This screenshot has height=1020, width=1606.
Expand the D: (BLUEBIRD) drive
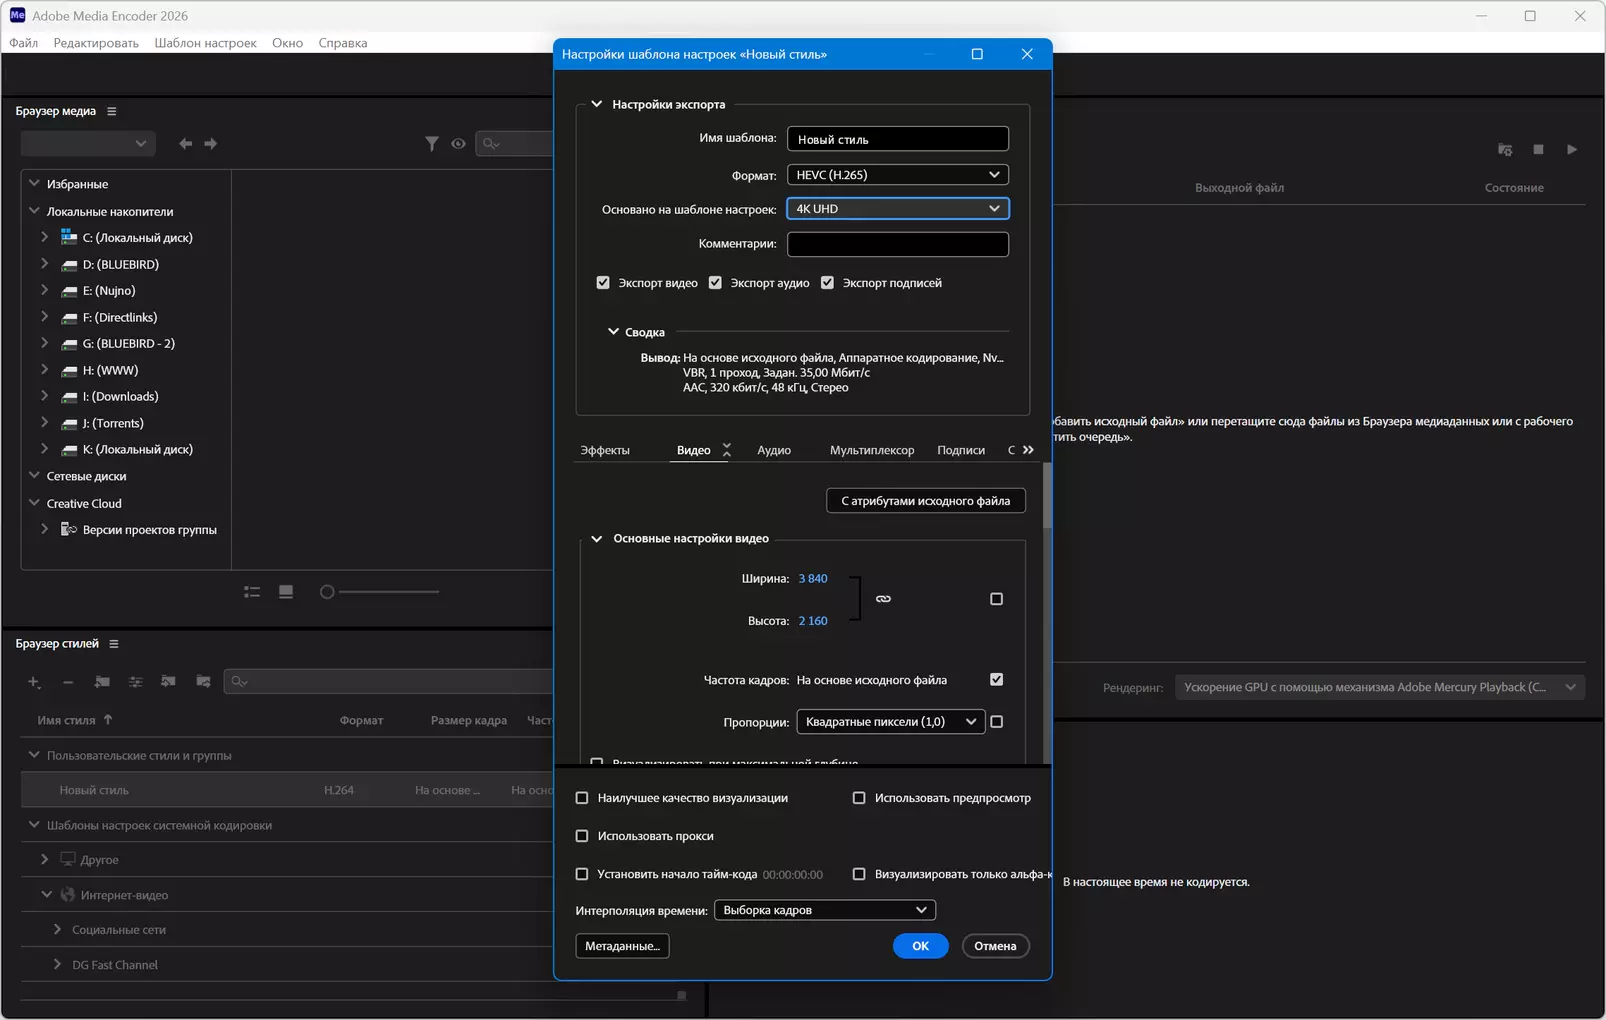(x=44, y=264)
